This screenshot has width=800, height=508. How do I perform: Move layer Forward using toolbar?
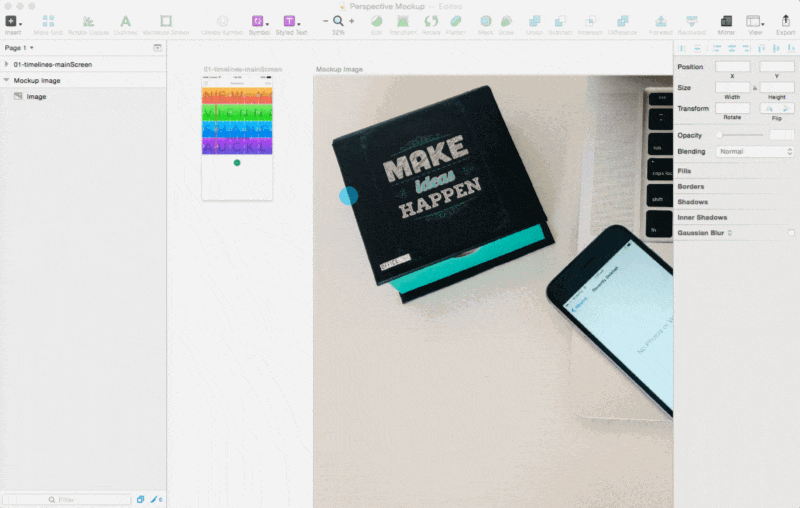(x=661, y=21)
